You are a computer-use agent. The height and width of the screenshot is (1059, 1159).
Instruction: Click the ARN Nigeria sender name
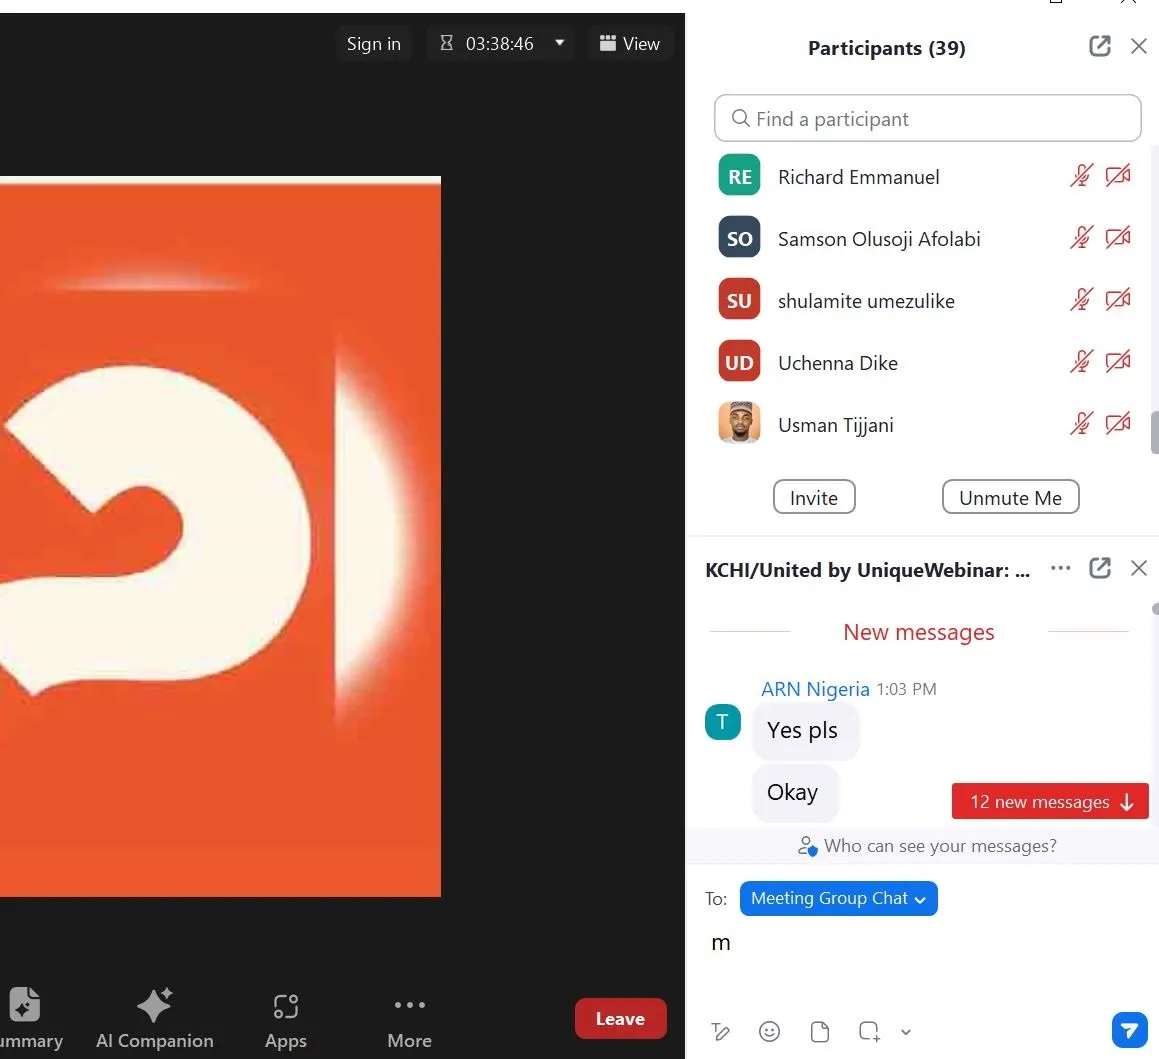coord(815,689)
